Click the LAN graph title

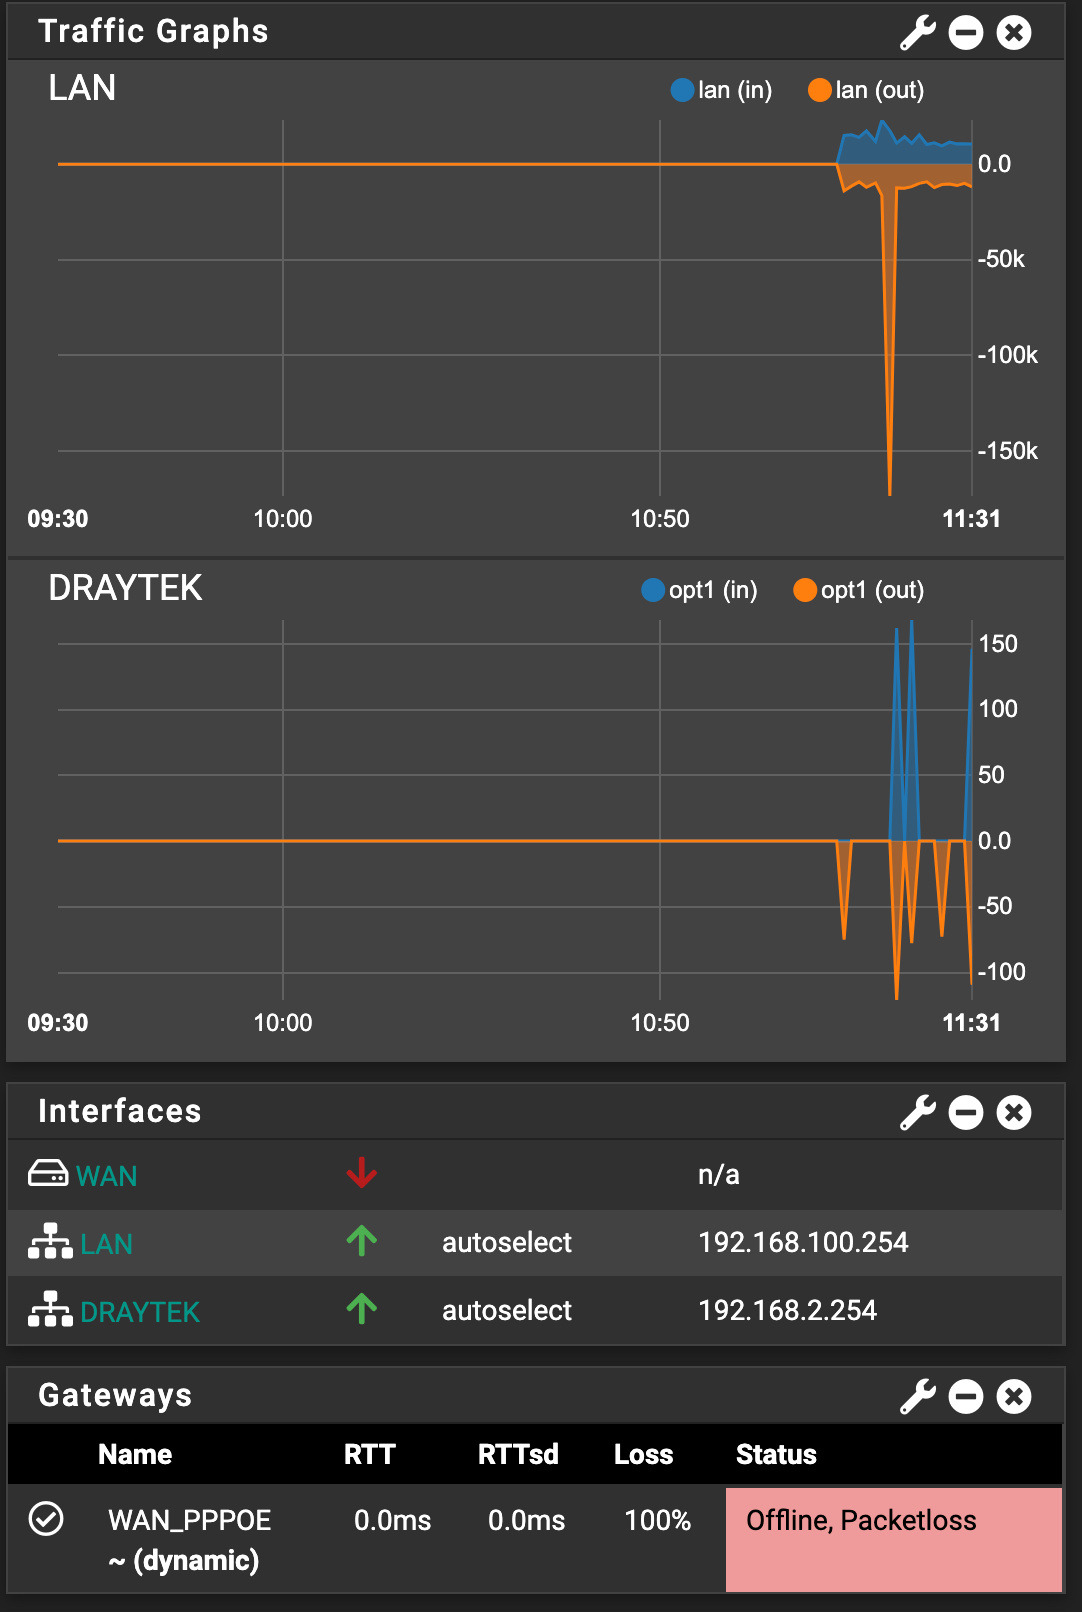tap(82, 88)
